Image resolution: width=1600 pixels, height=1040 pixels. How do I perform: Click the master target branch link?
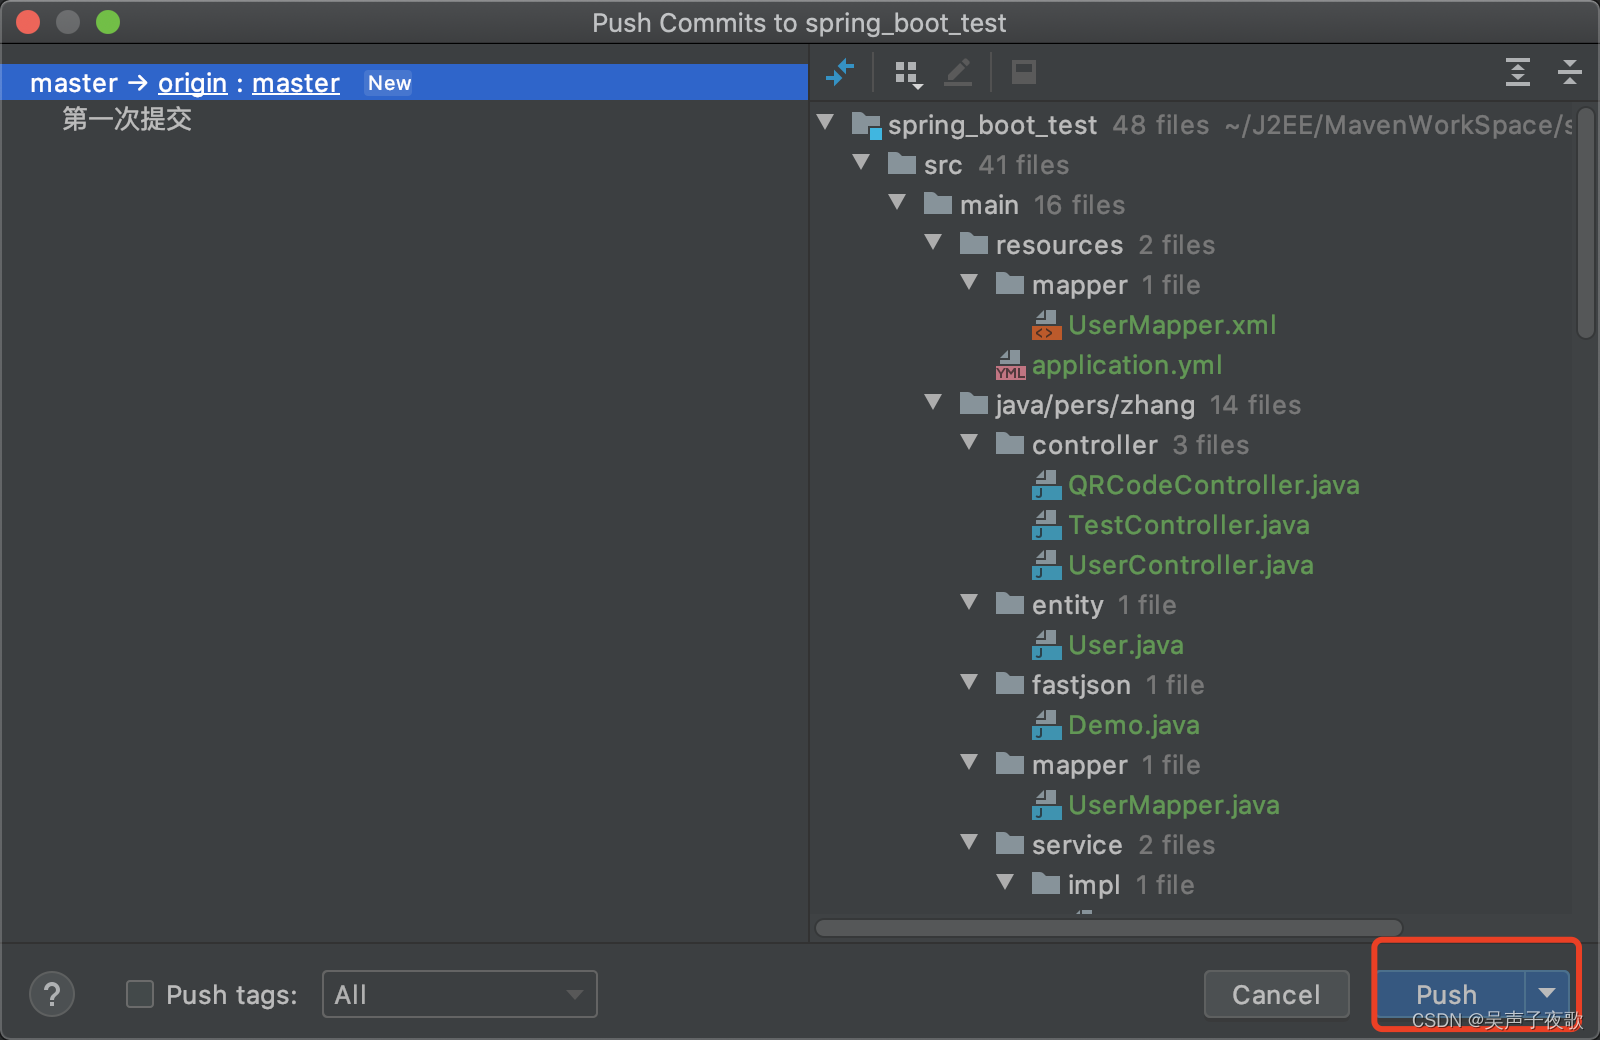click(296, 83)
